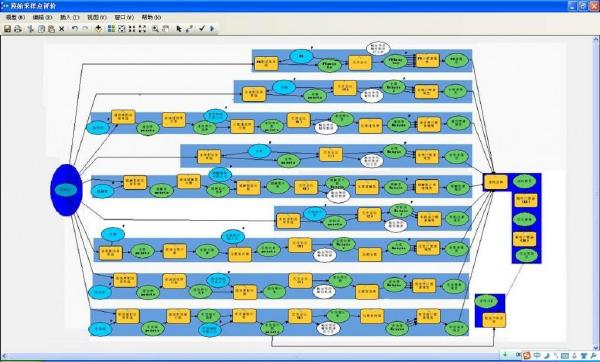Open the Sogou input method tray icon

pyautogui.click(x=527, y=355)
